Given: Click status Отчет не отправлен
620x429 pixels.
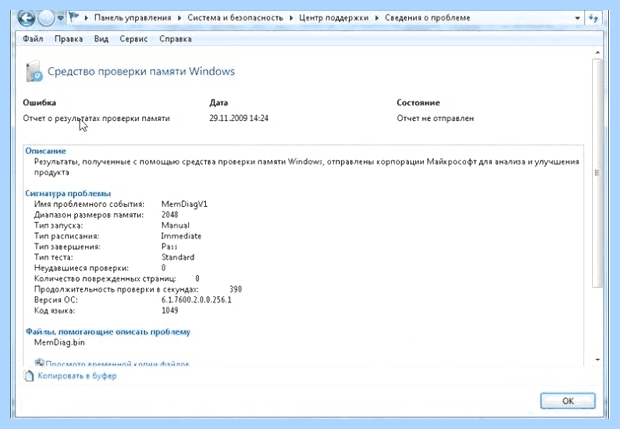Looking at the screenshot, I should tap(435, 118).
